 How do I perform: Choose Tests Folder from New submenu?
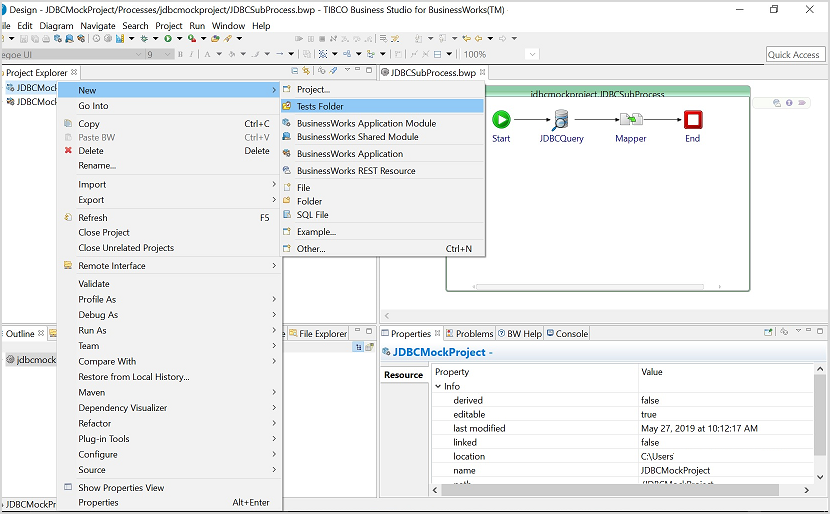(320, 106)
